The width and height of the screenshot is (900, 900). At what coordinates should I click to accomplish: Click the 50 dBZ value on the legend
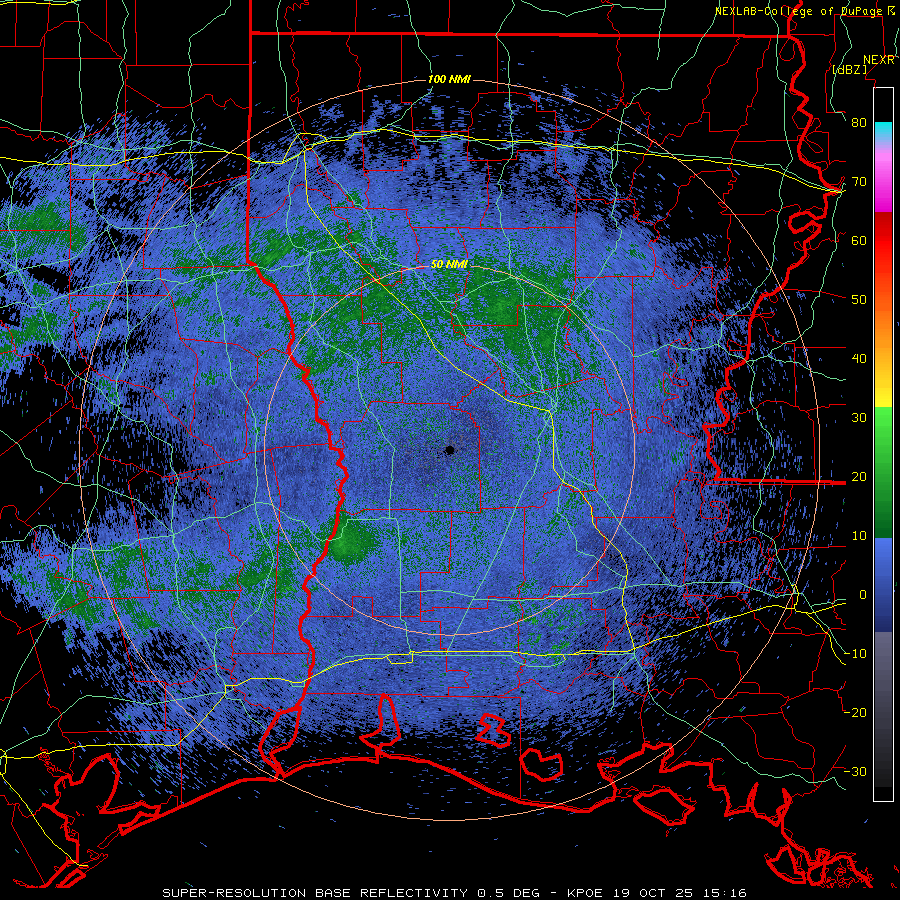pyautogui.click(x=859, y=300)
